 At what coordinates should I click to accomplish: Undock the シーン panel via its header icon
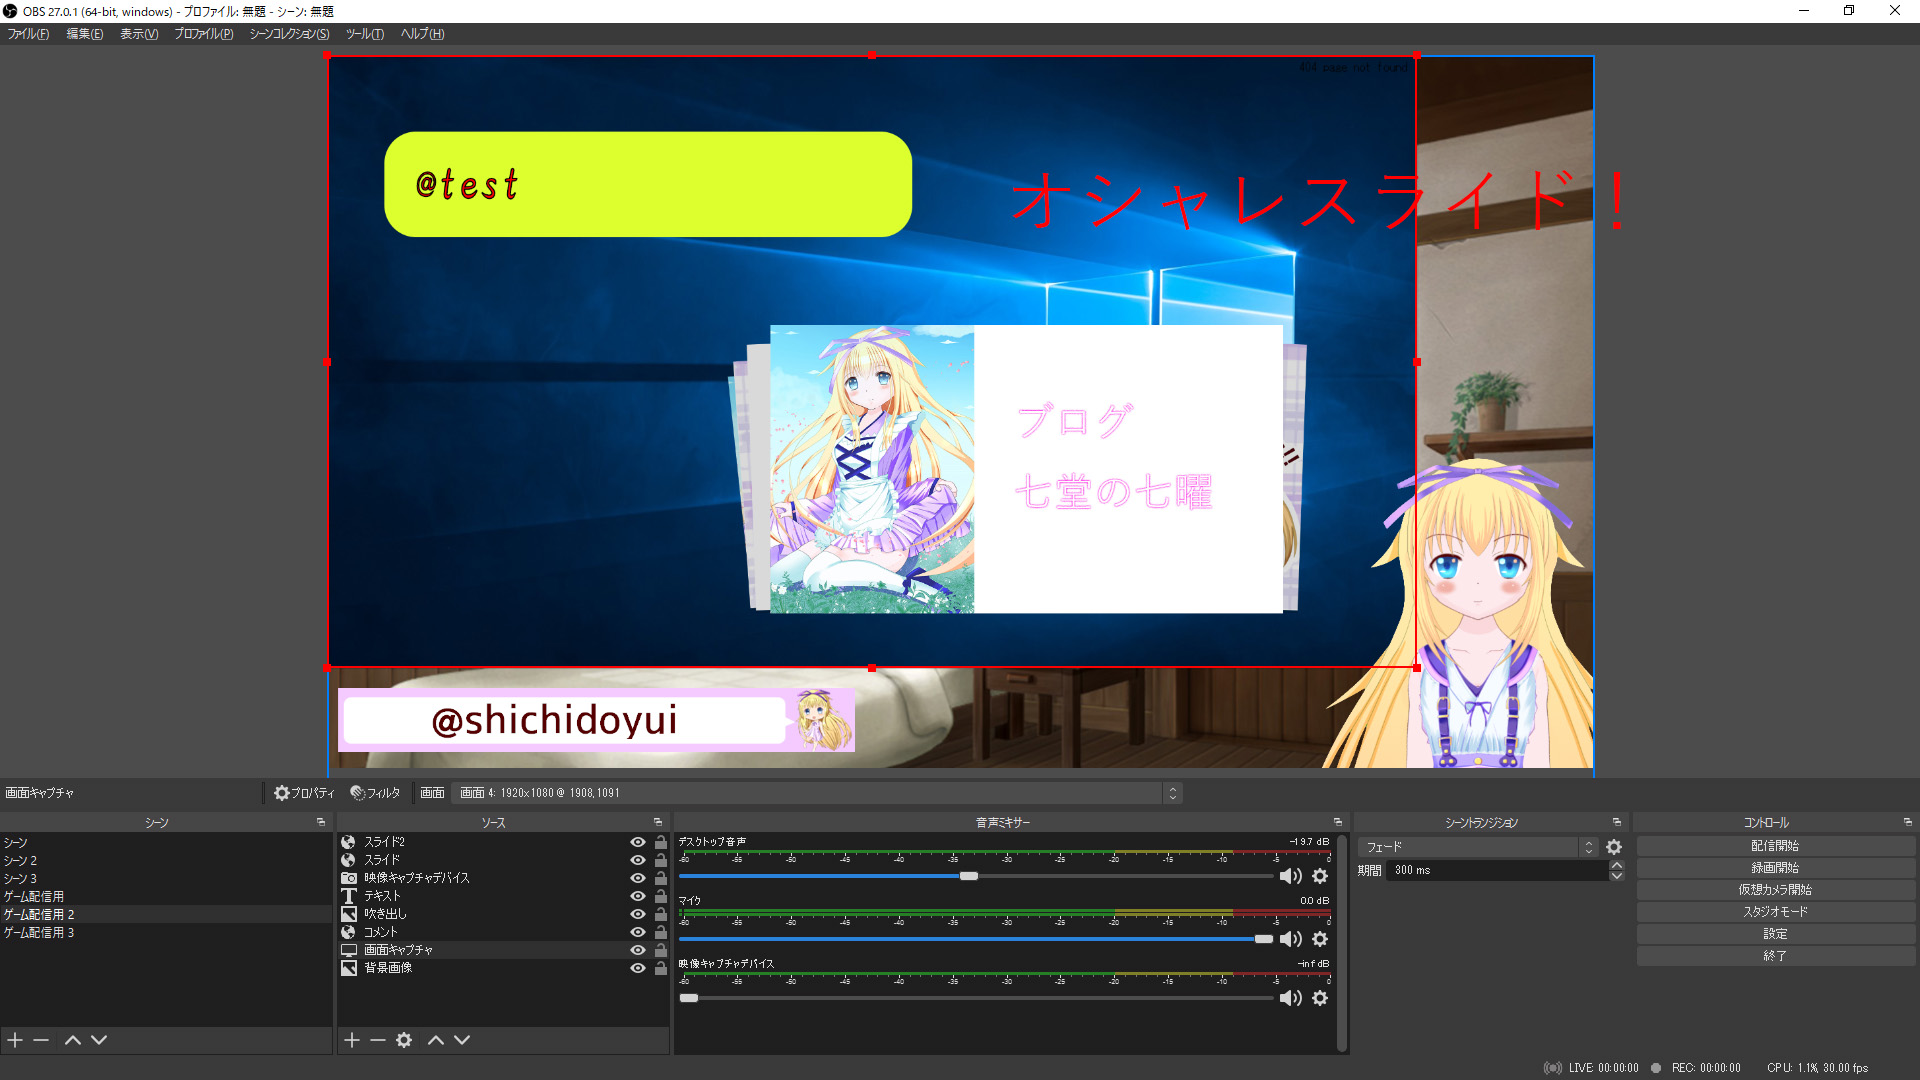click(321, 822)
